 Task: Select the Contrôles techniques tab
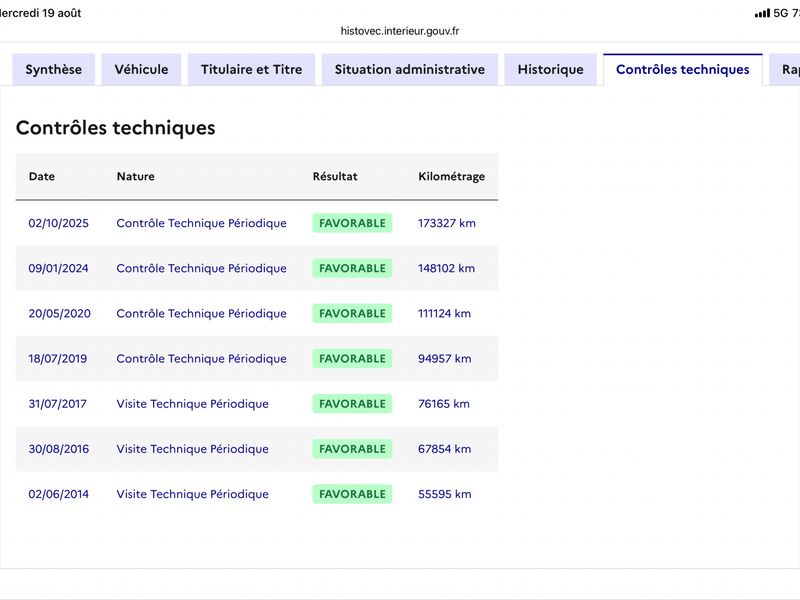(x=683, y=69)
